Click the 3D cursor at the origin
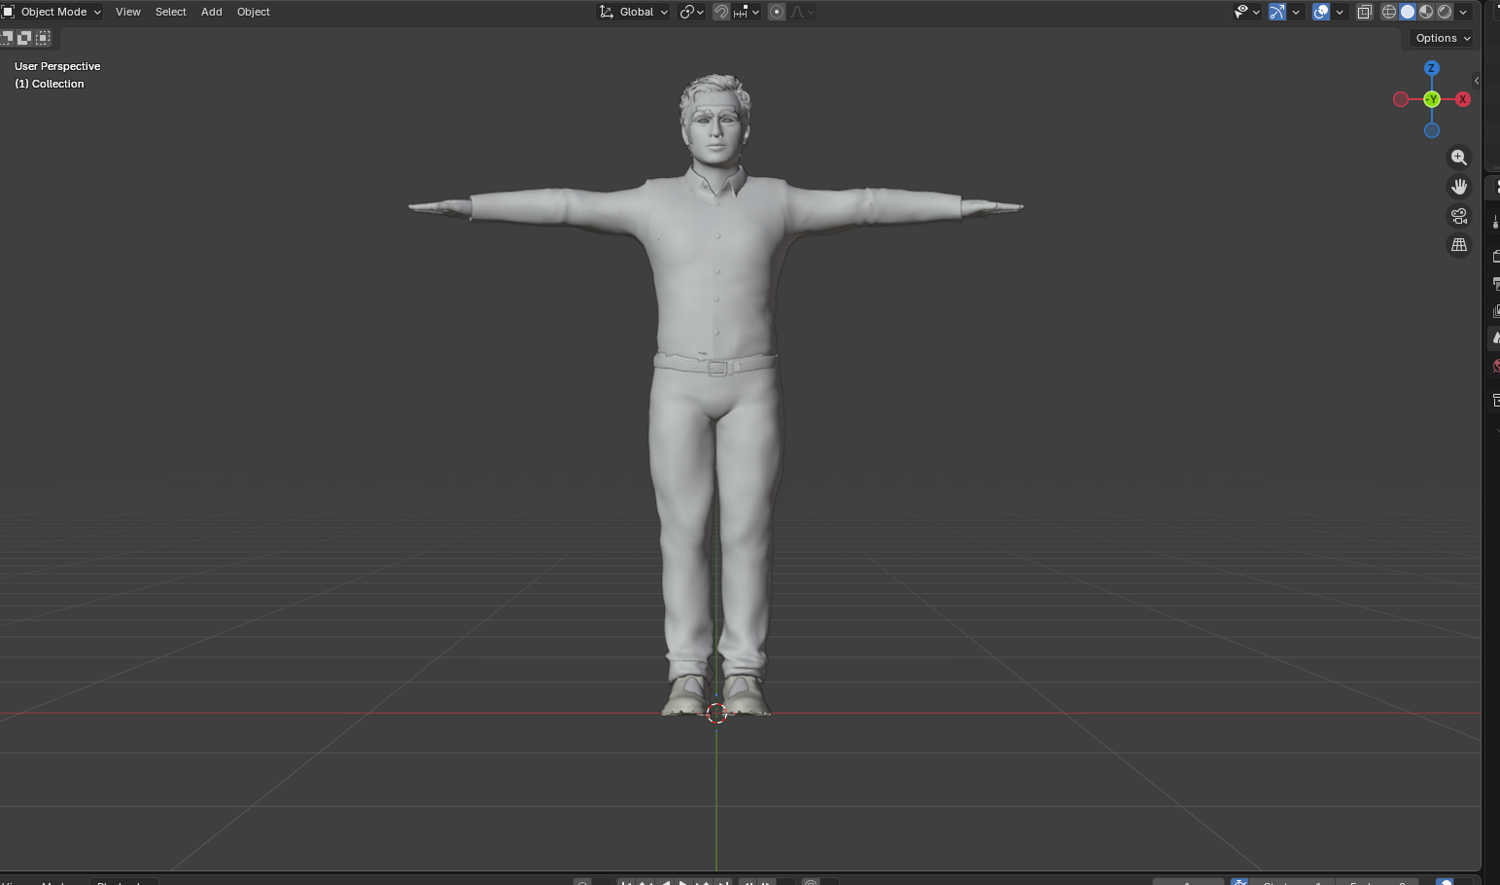This screenshot has width=1500, height=885. point(716,713)
